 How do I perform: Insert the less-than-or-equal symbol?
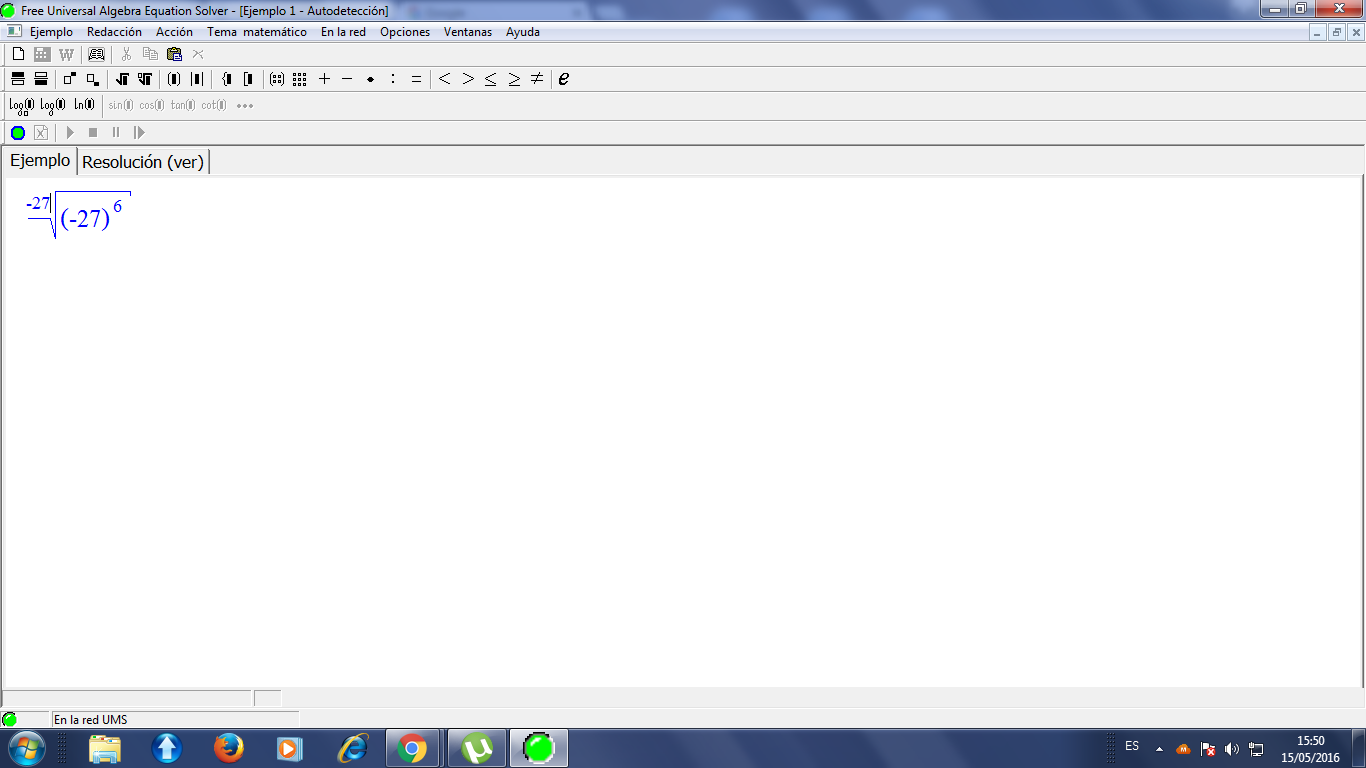491,79
